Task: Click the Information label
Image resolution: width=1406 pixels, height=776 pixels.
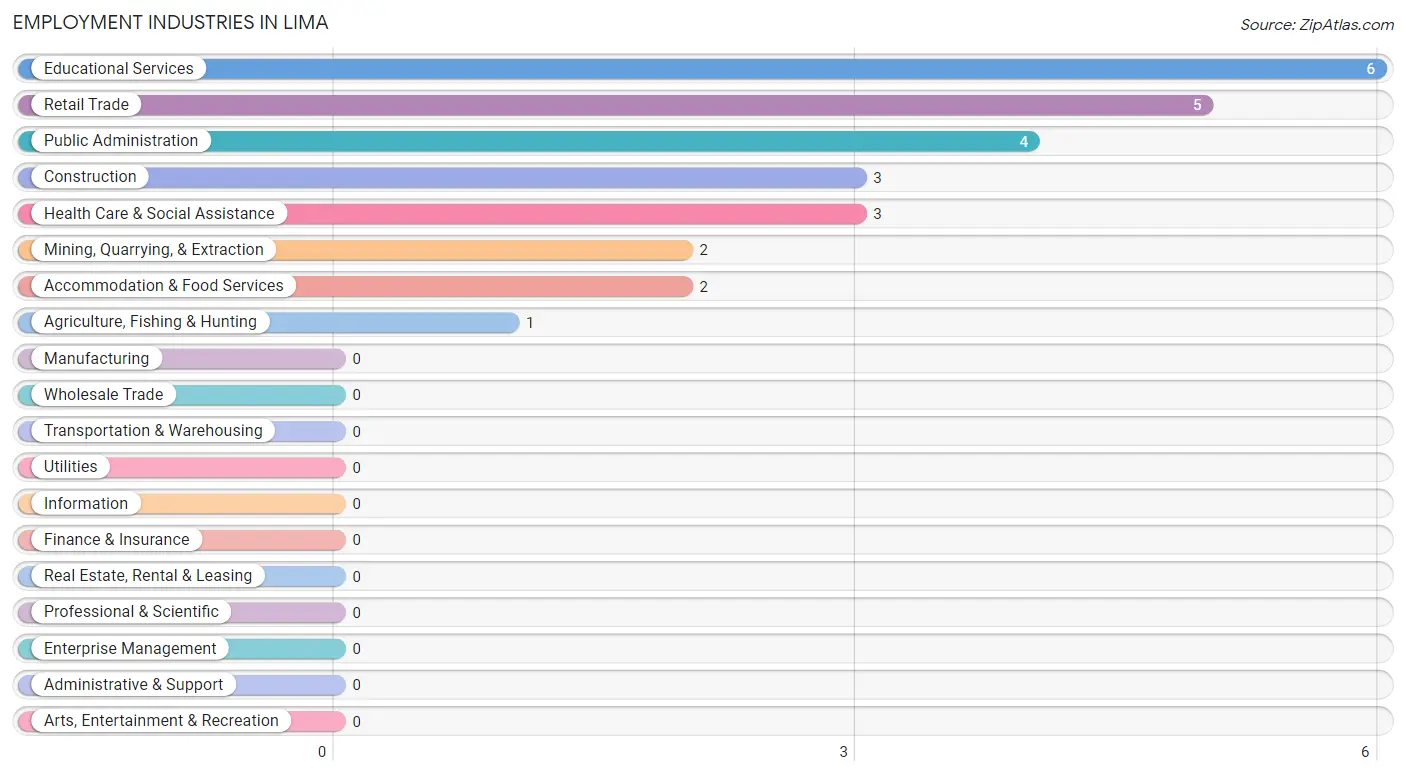Action: tap(85, 503)
